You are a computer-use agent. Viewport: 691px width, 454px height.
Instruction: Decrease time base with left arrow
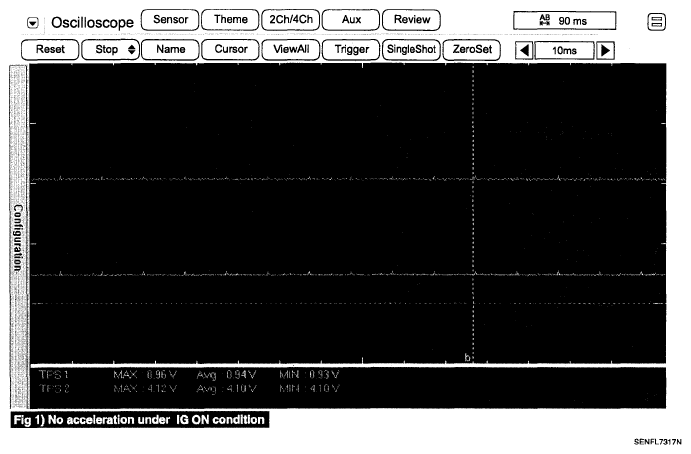click(x=524, y=50)
